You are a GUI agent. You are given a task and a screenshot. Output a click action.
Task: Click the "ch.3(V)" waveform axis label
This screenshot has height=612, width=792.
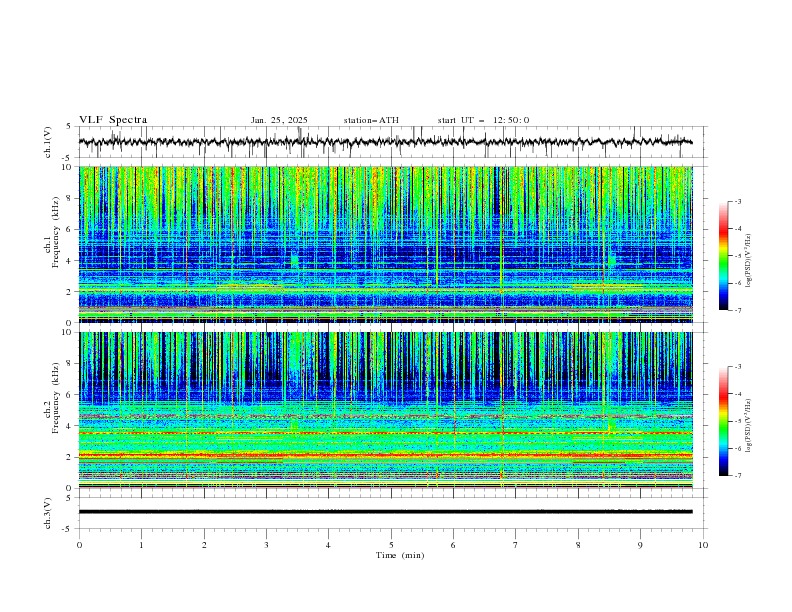tap(48, 513)
